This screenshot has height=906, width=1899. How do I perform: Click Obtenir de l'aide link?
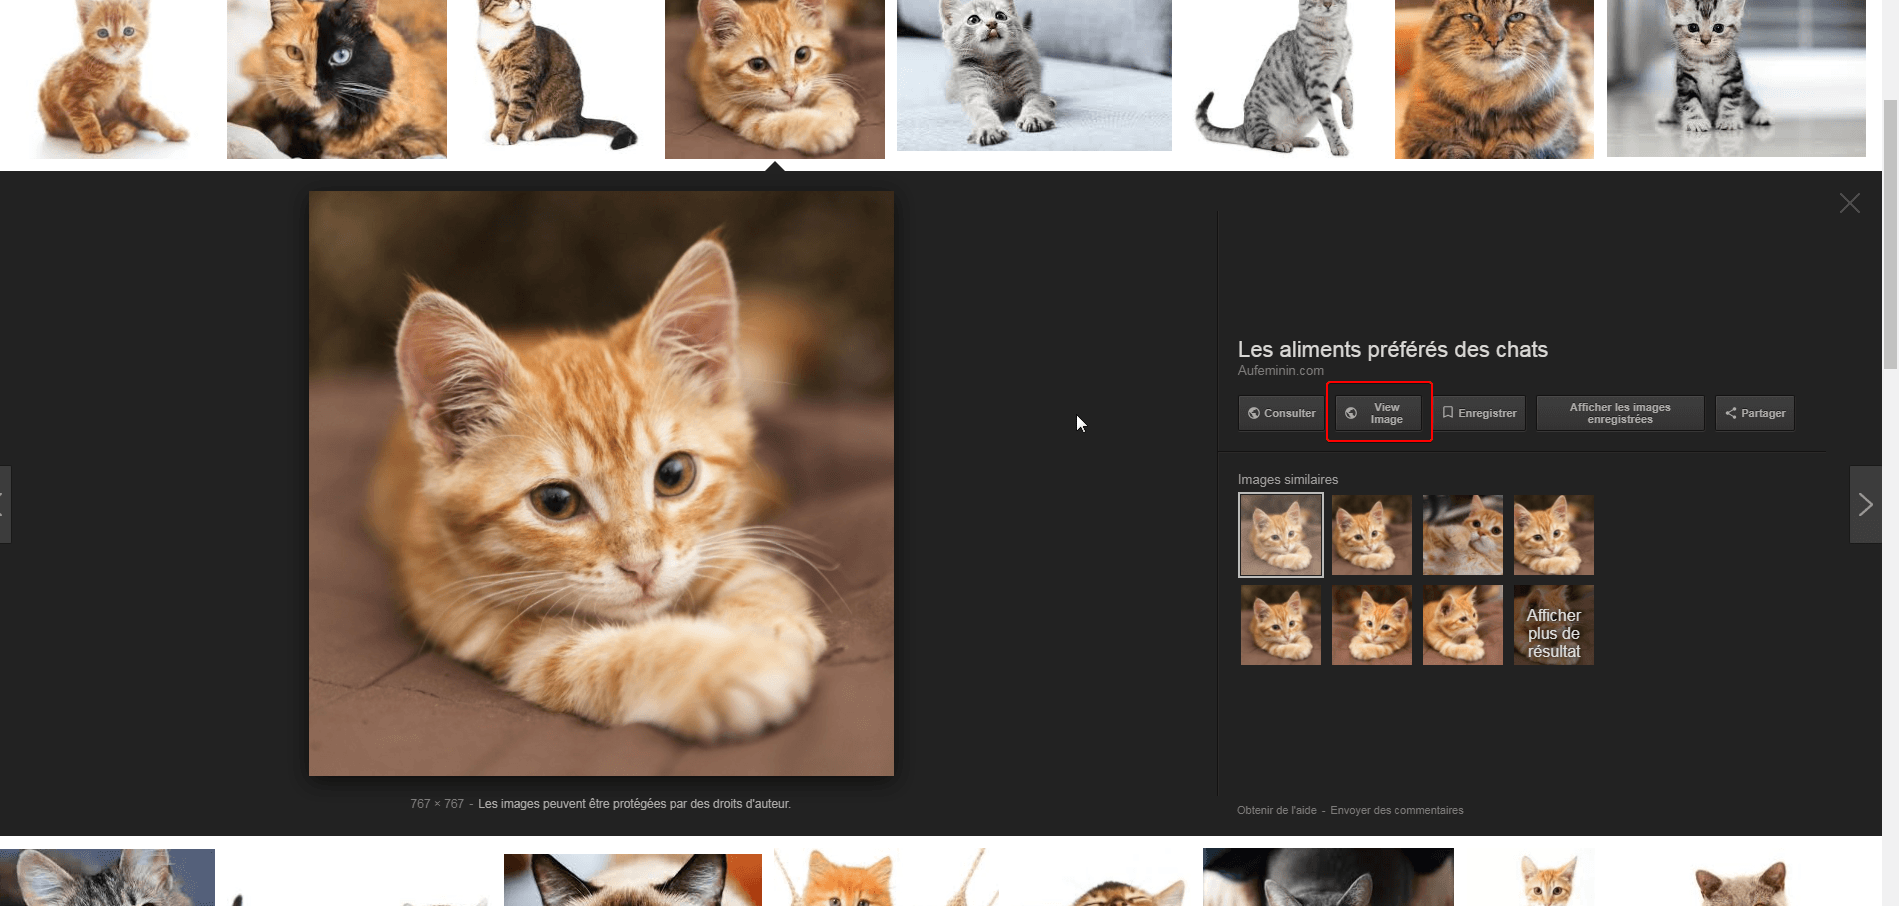pyautogui.click(x=1276, y=810)
